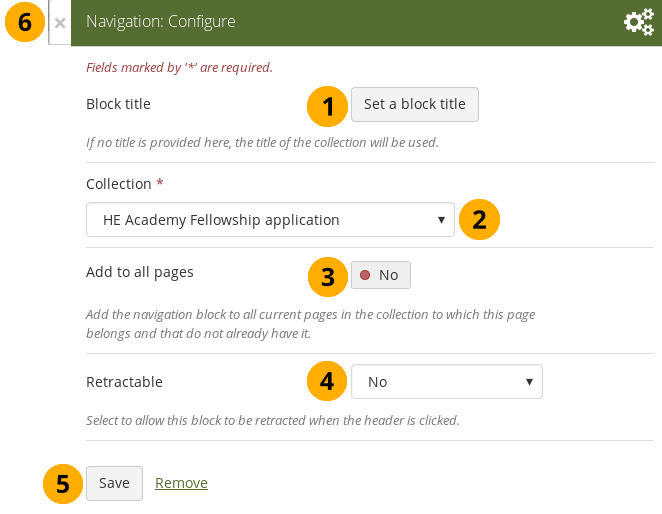Click the gears configuration icon in header
The height and width of the screenshot is (514, 662).
(x=638, y=22)
